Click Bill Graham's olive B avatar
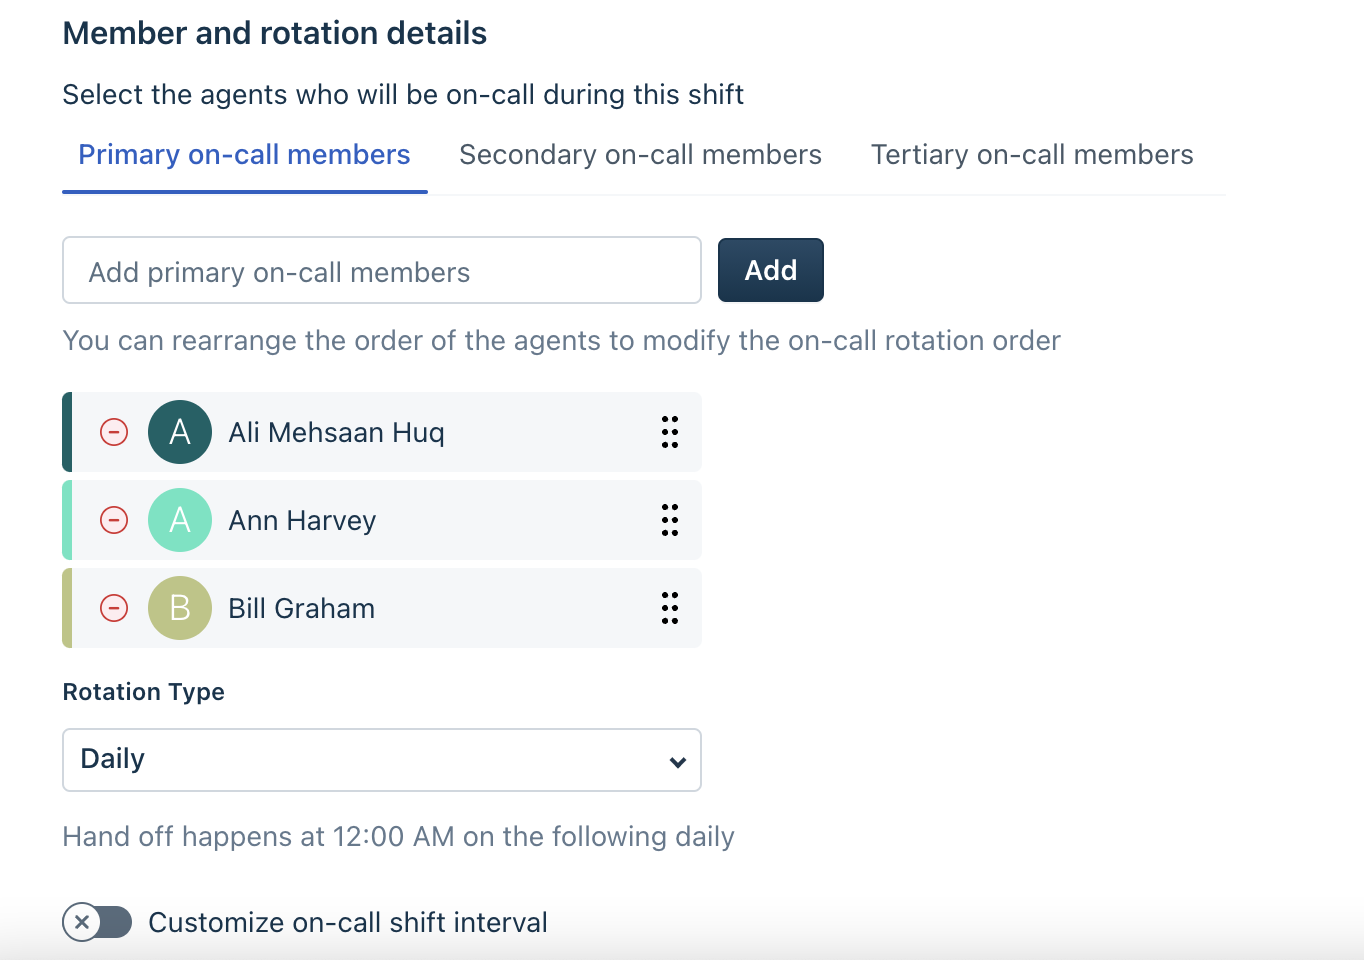The width and height of the screenshot is (1364, 960). pos(180,608)
